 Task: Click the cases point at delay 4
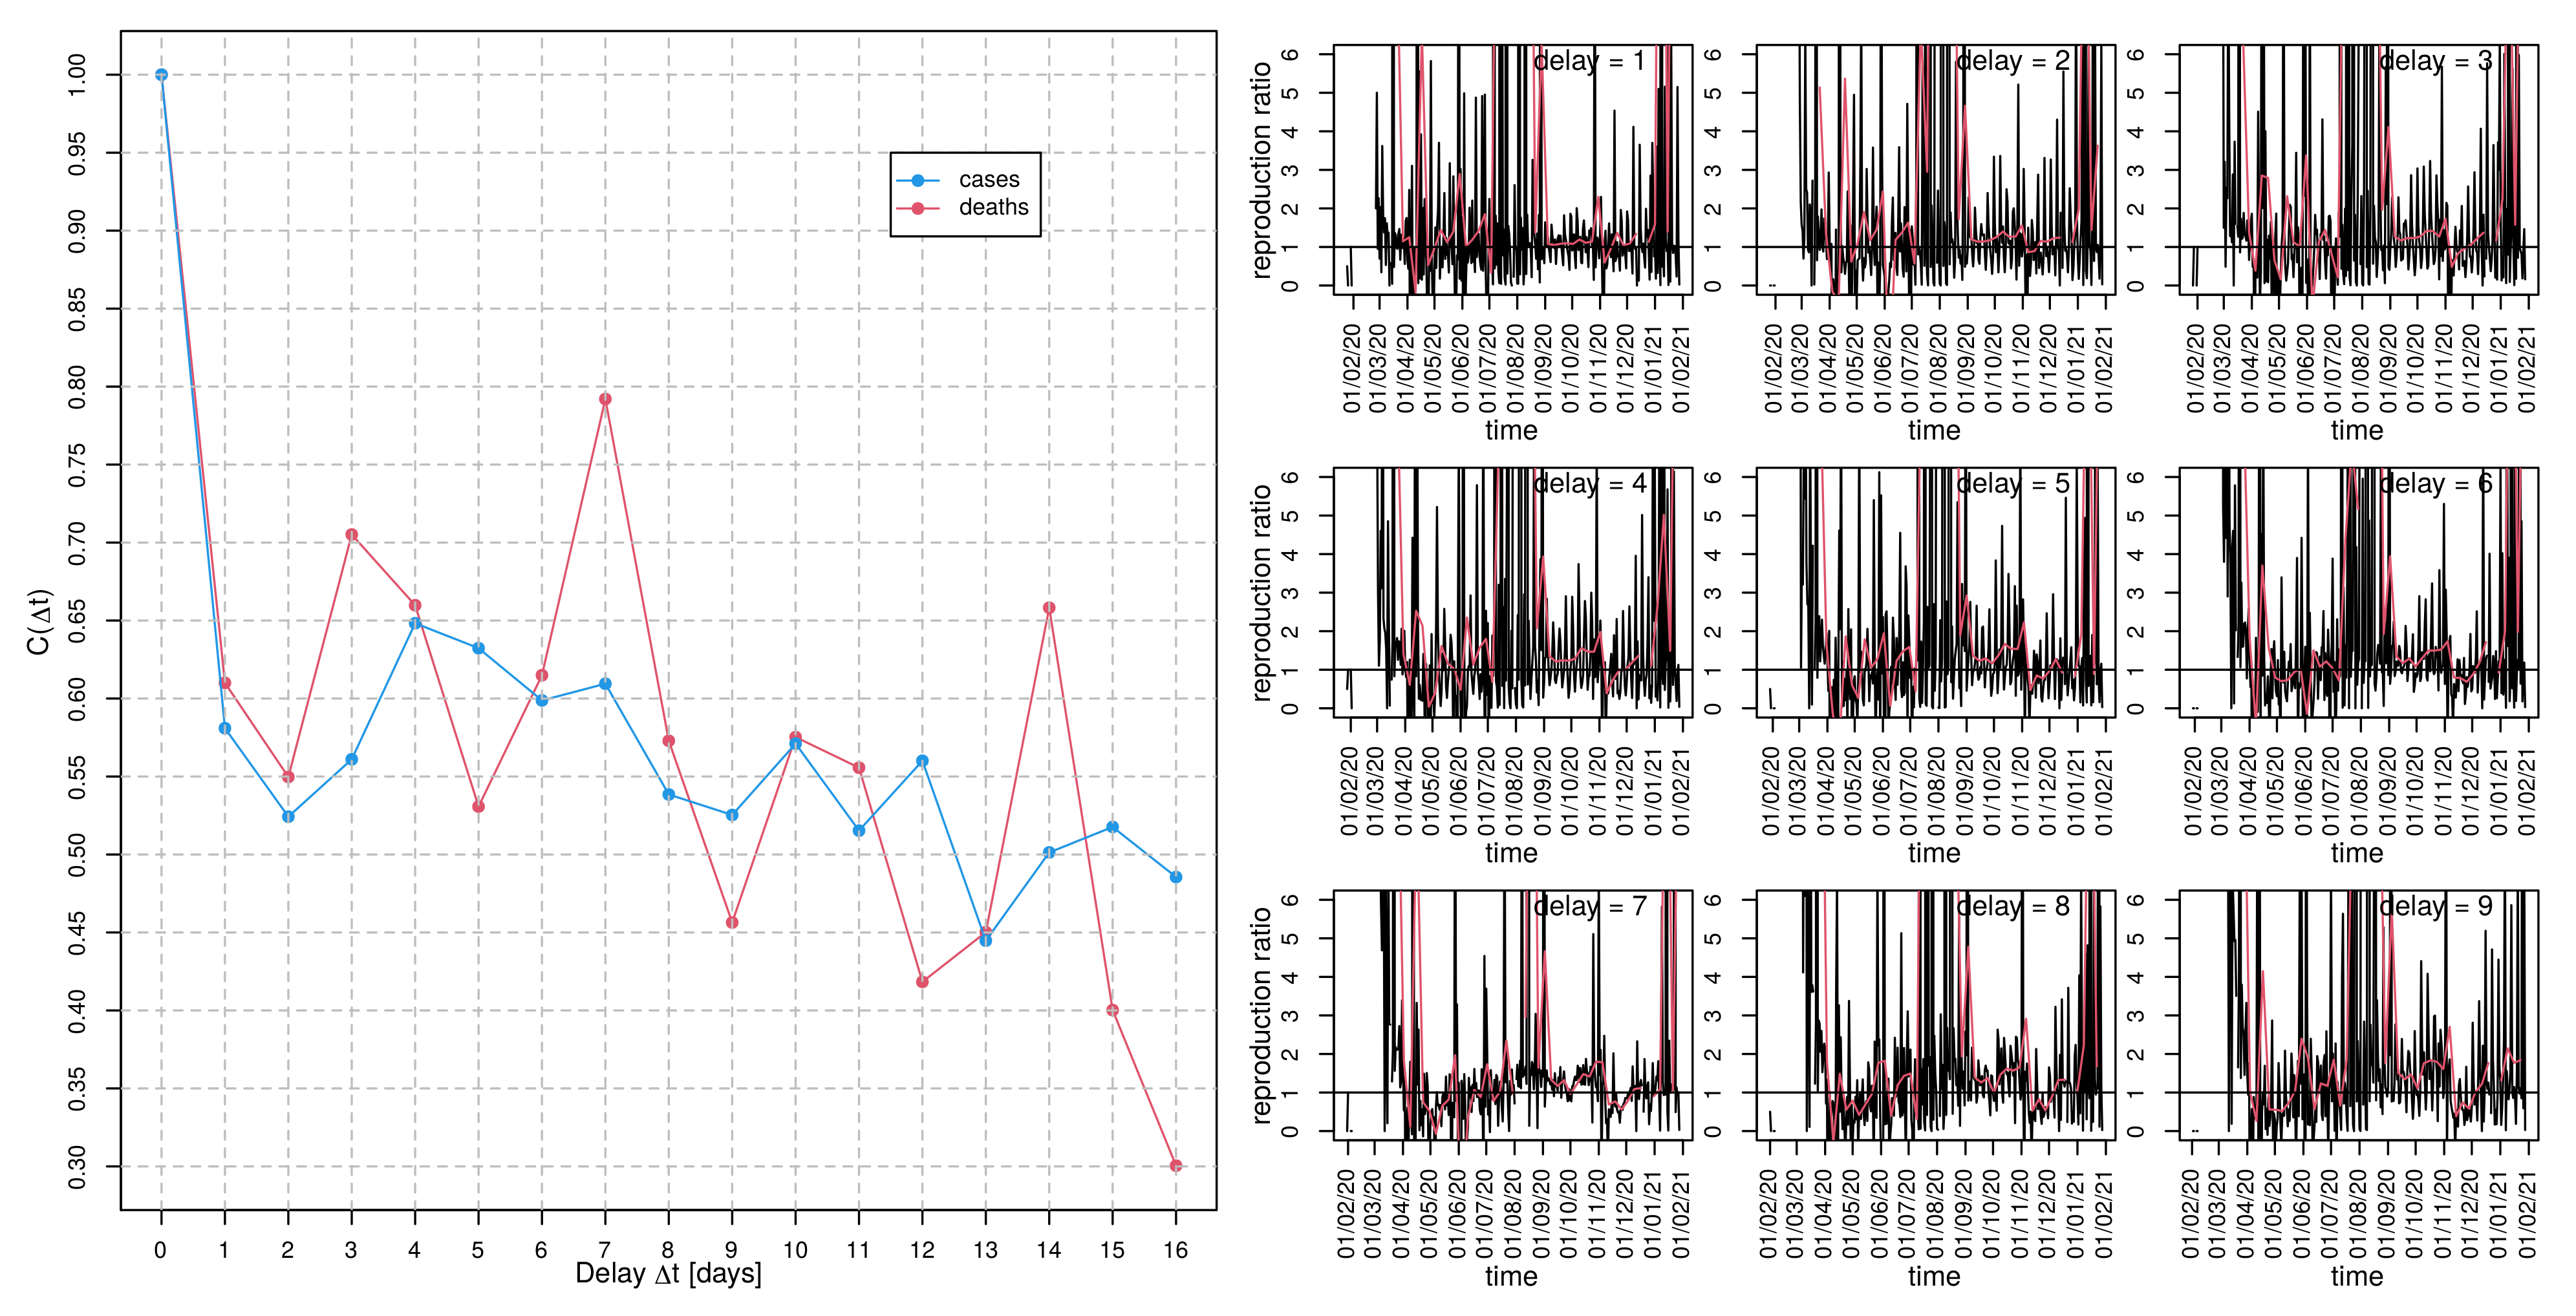pyautogui.click(x=415, y=623)
